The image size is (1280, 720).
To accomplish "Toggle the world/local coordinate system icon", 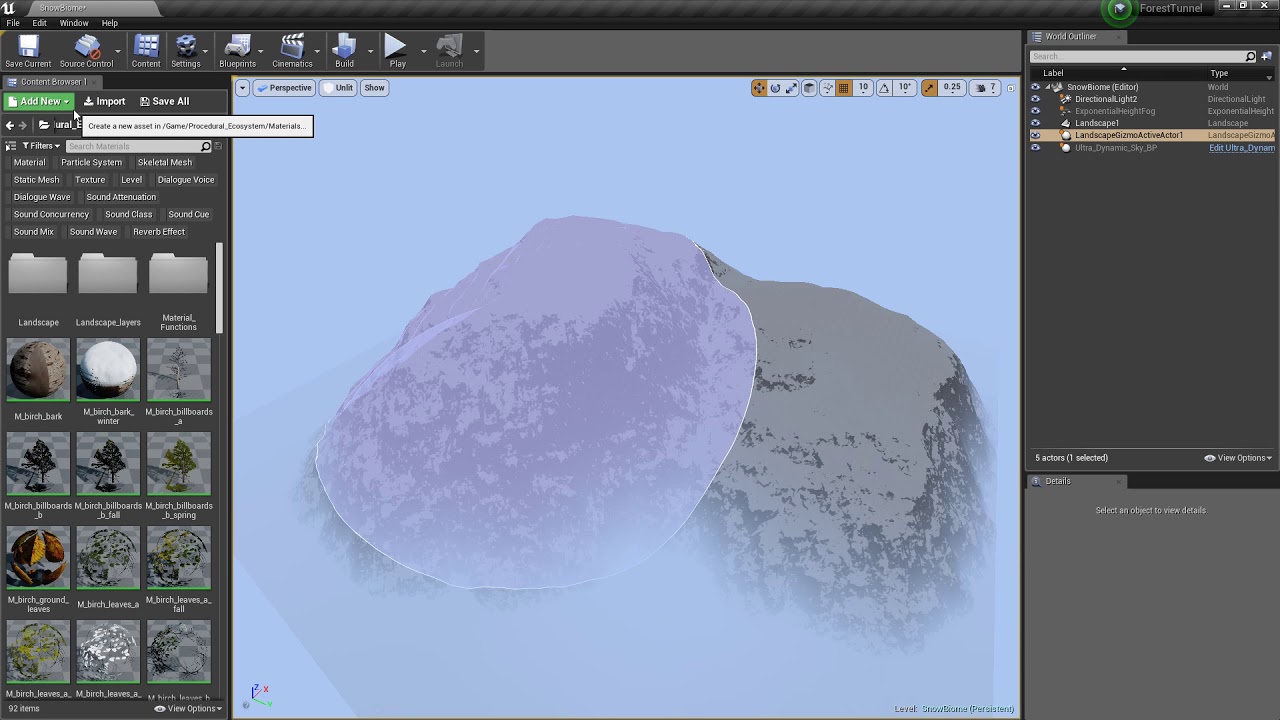I will [x=809, y=88].
